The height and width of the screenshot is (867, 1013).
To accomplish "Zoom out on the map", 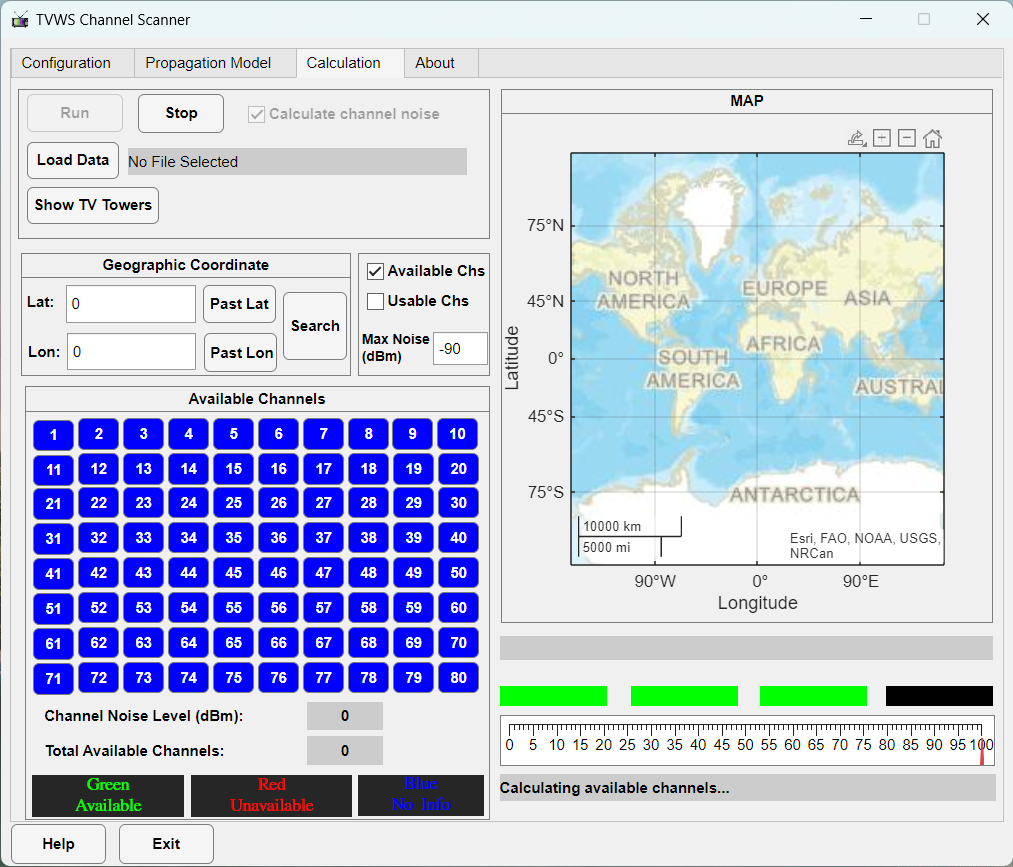I will 907,138.
